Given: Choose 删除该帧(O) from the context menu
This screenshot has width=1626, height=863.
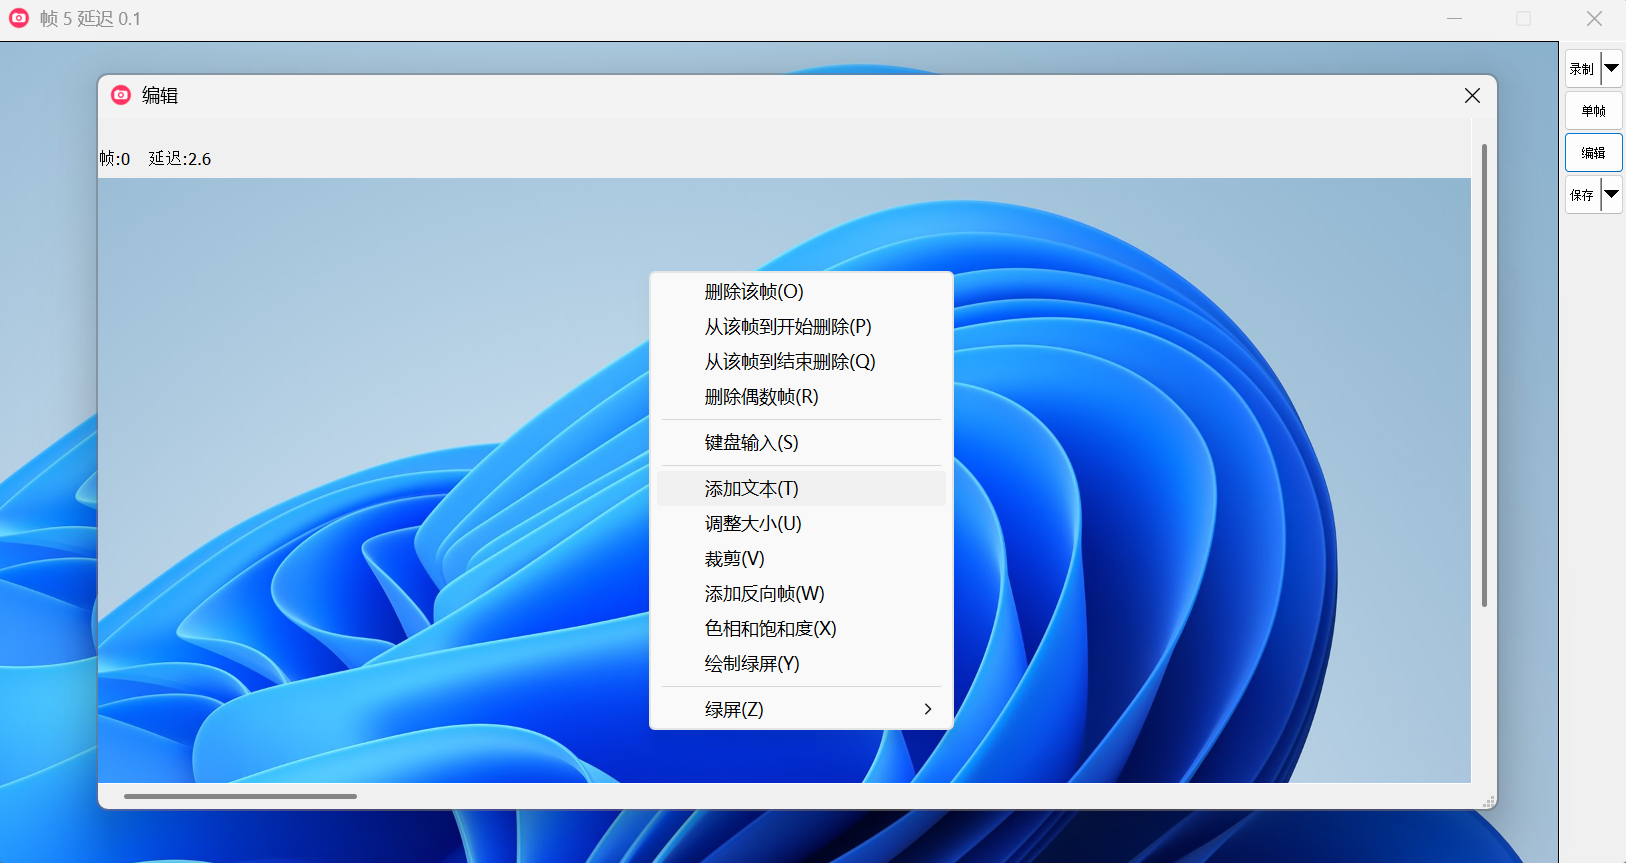Looking at the screenshot, I should point(801,292).
